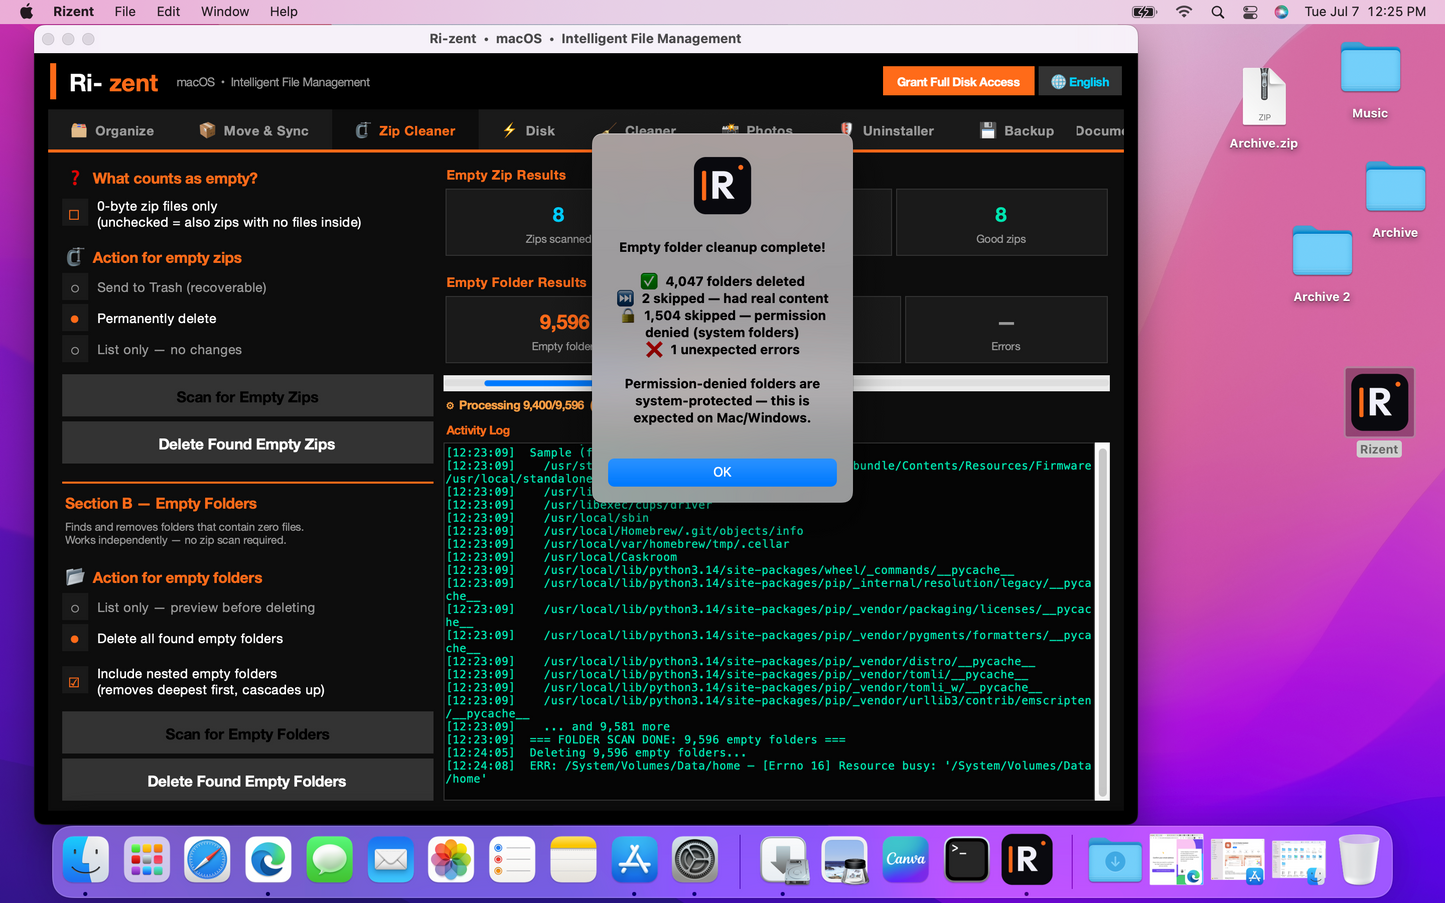This screenshot has width=1445, height=903.
Task: Open Messages from the dock
Action: click(329, 859)
